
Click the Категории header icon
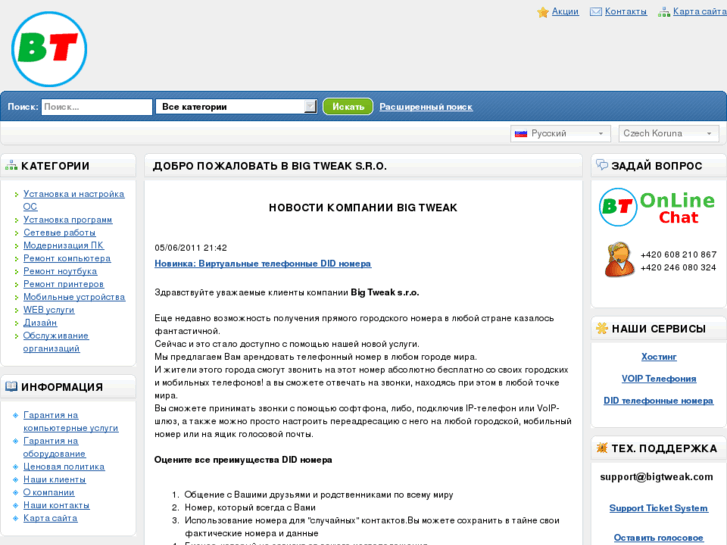pyautogui.click(x=11, y=166)
